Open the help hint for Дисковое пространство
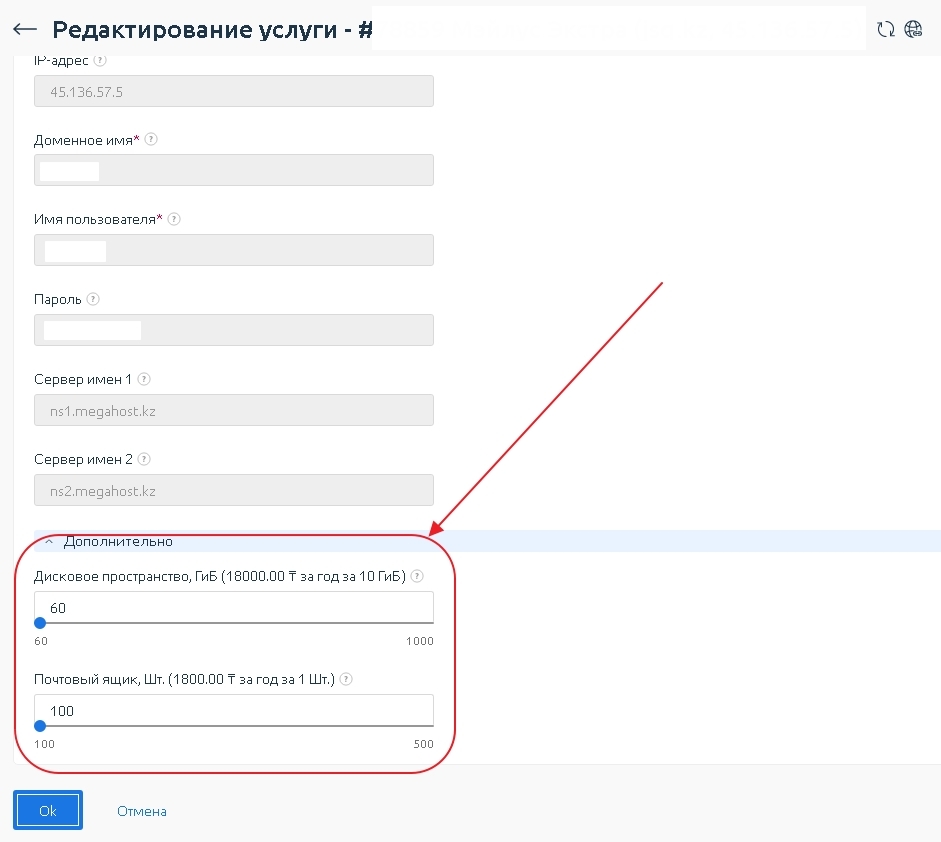The image size is (941, 842). pos(417,576)
